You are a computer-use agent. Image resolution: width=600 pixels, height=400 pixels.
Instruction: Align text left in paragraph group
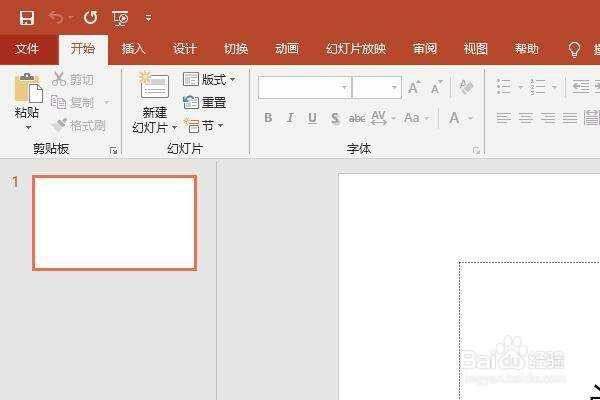504,118
